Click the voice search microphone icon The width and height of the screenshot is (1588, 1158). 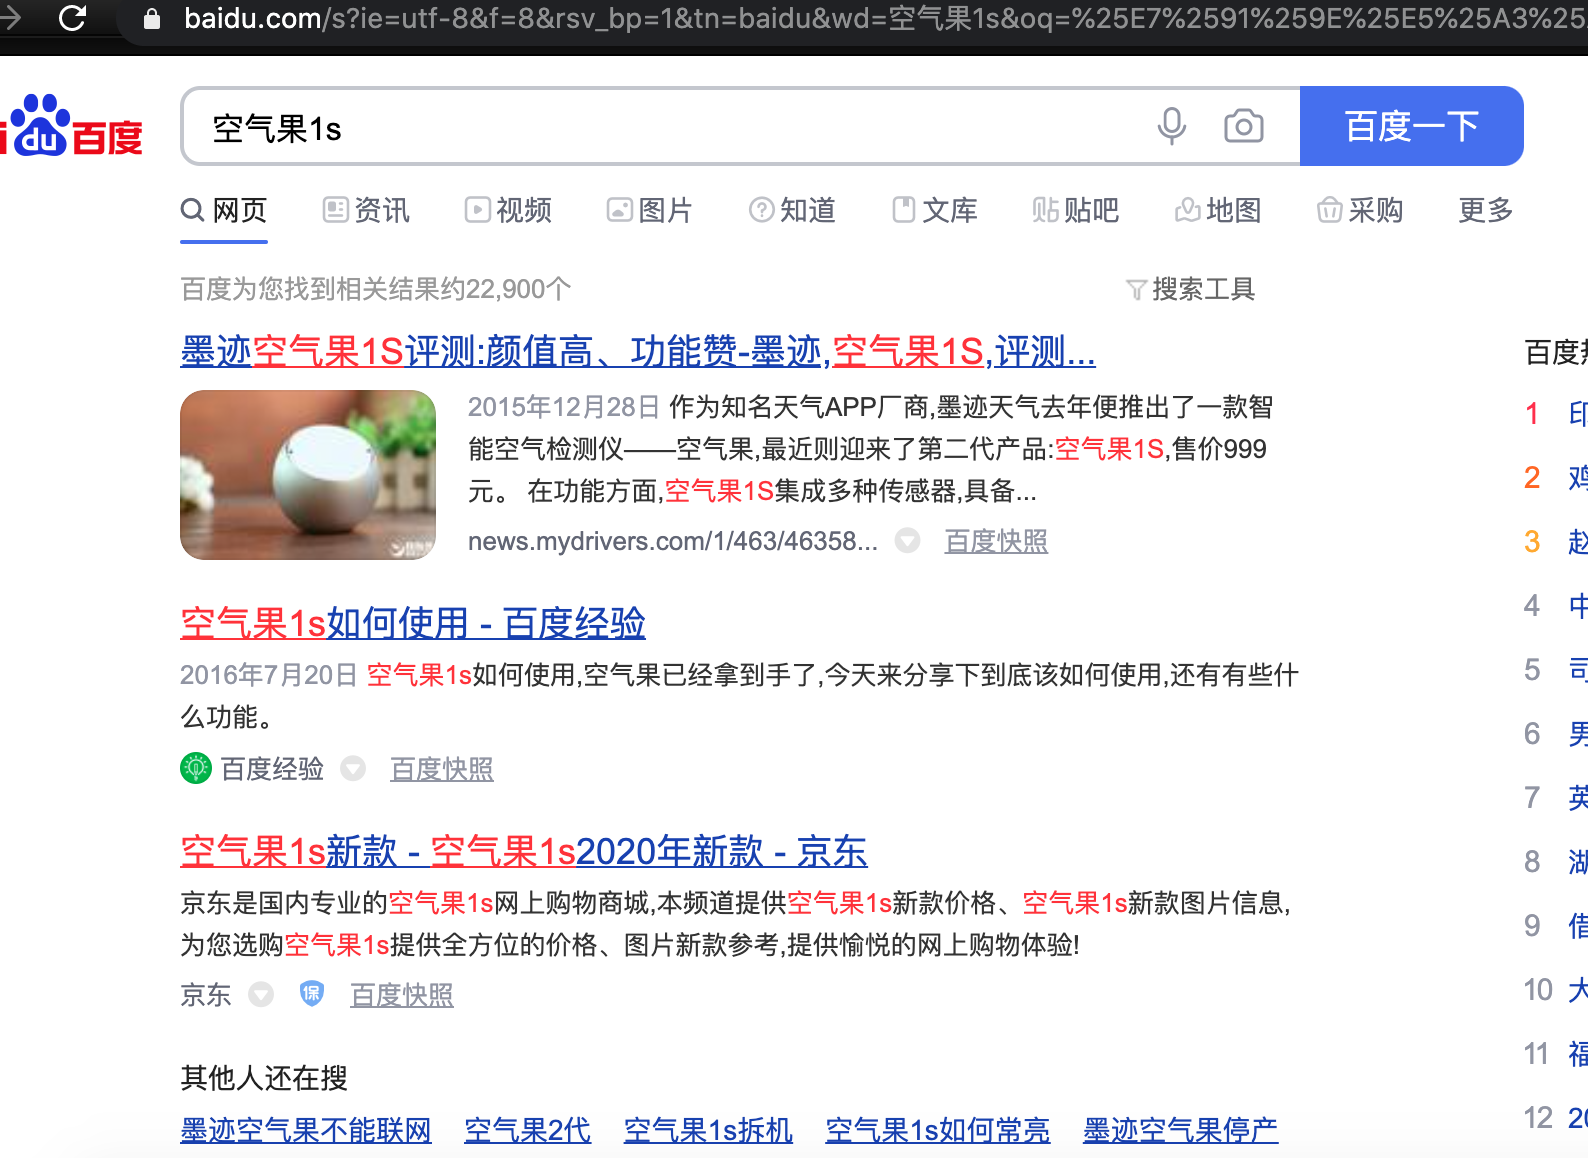tap(1171, 126)
